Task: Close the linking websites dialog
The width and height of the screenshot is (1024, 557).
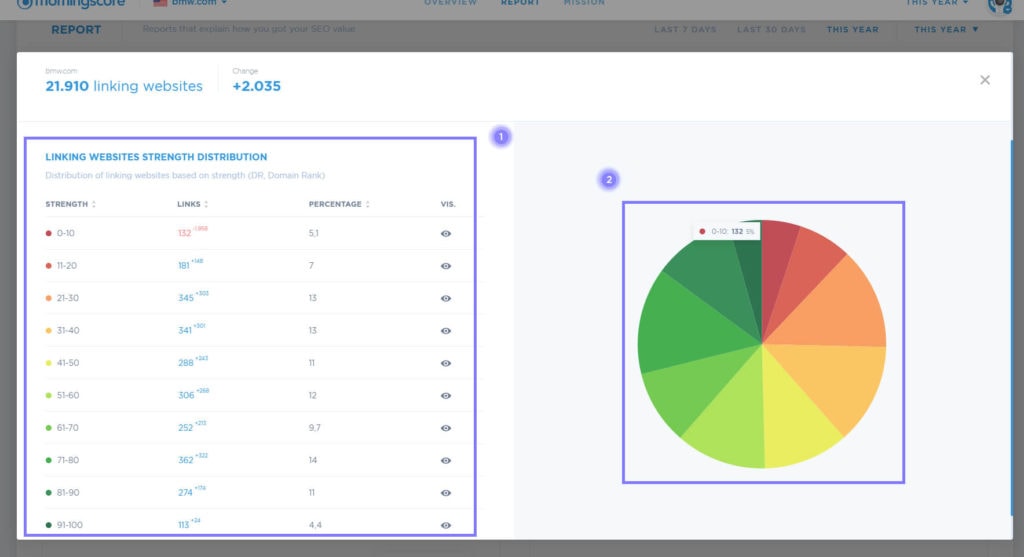Action: click(985, 80)
